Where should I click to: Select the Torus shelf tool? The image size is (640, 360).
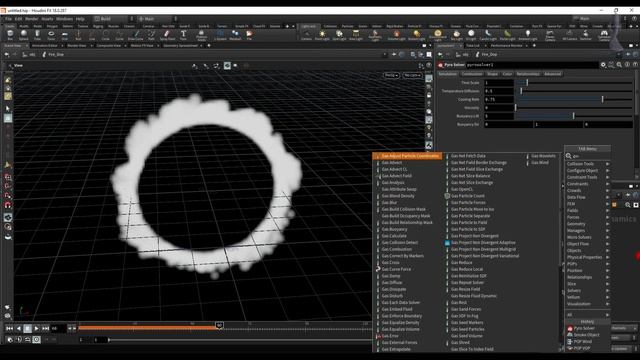(51, 35)
